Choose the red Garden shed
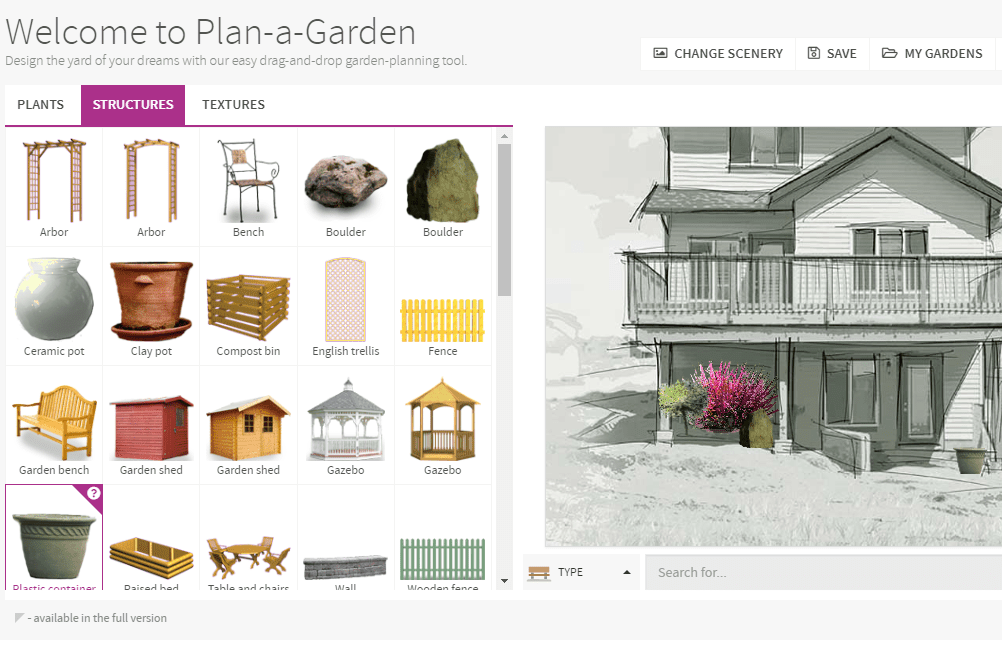 (x=151, y=427)
